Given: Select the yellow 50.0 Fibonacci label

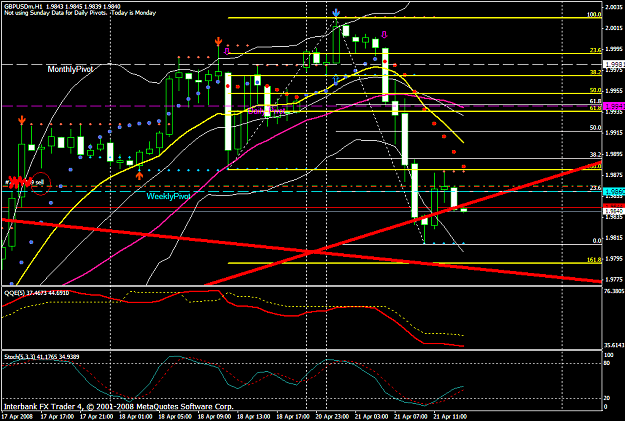Looking at the screenshot, I should click(x=596, y=90).
